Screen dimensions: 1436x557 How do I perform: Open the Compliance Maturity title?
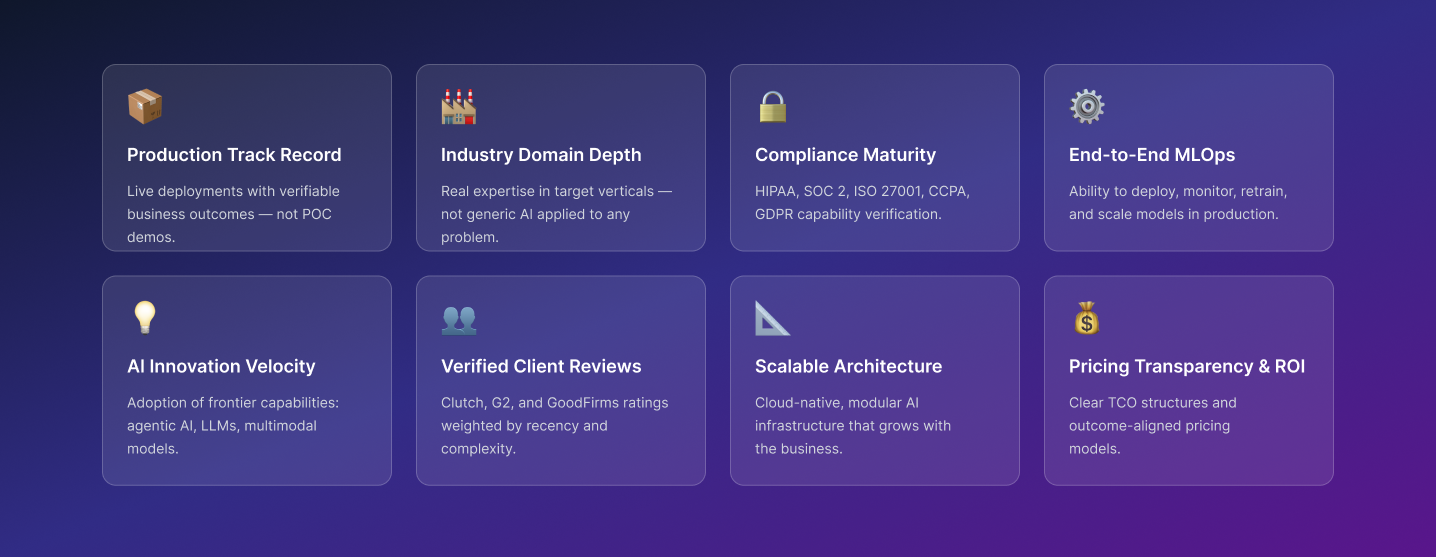845,155
